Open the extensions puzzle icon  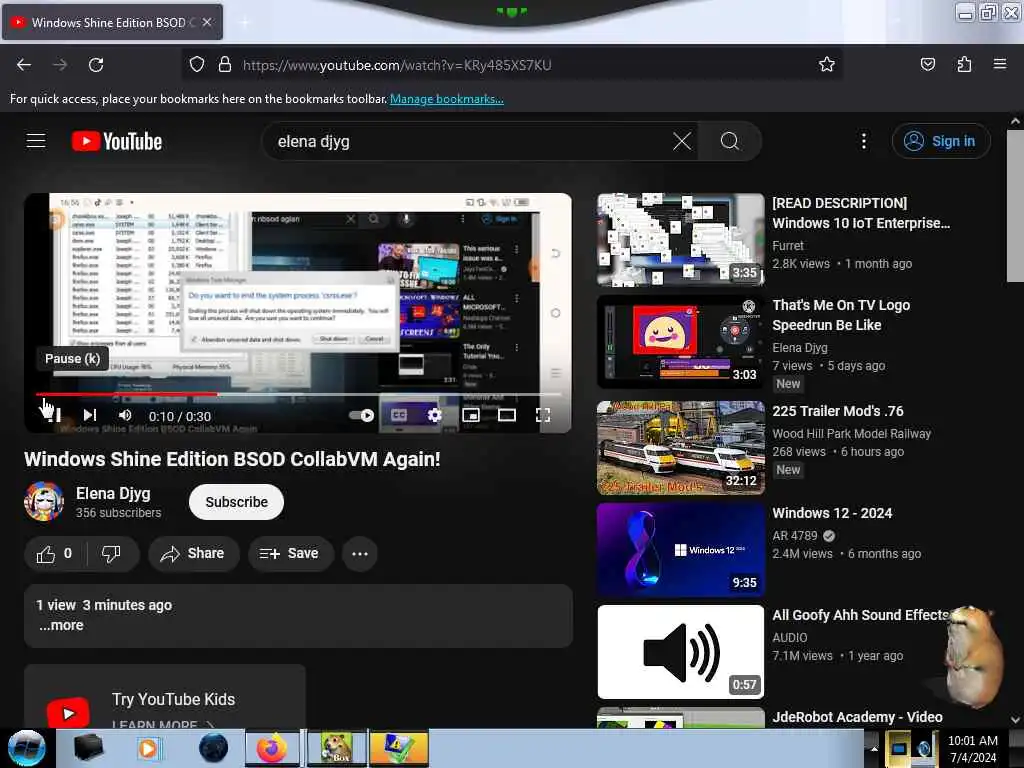[x=964, y=65]
